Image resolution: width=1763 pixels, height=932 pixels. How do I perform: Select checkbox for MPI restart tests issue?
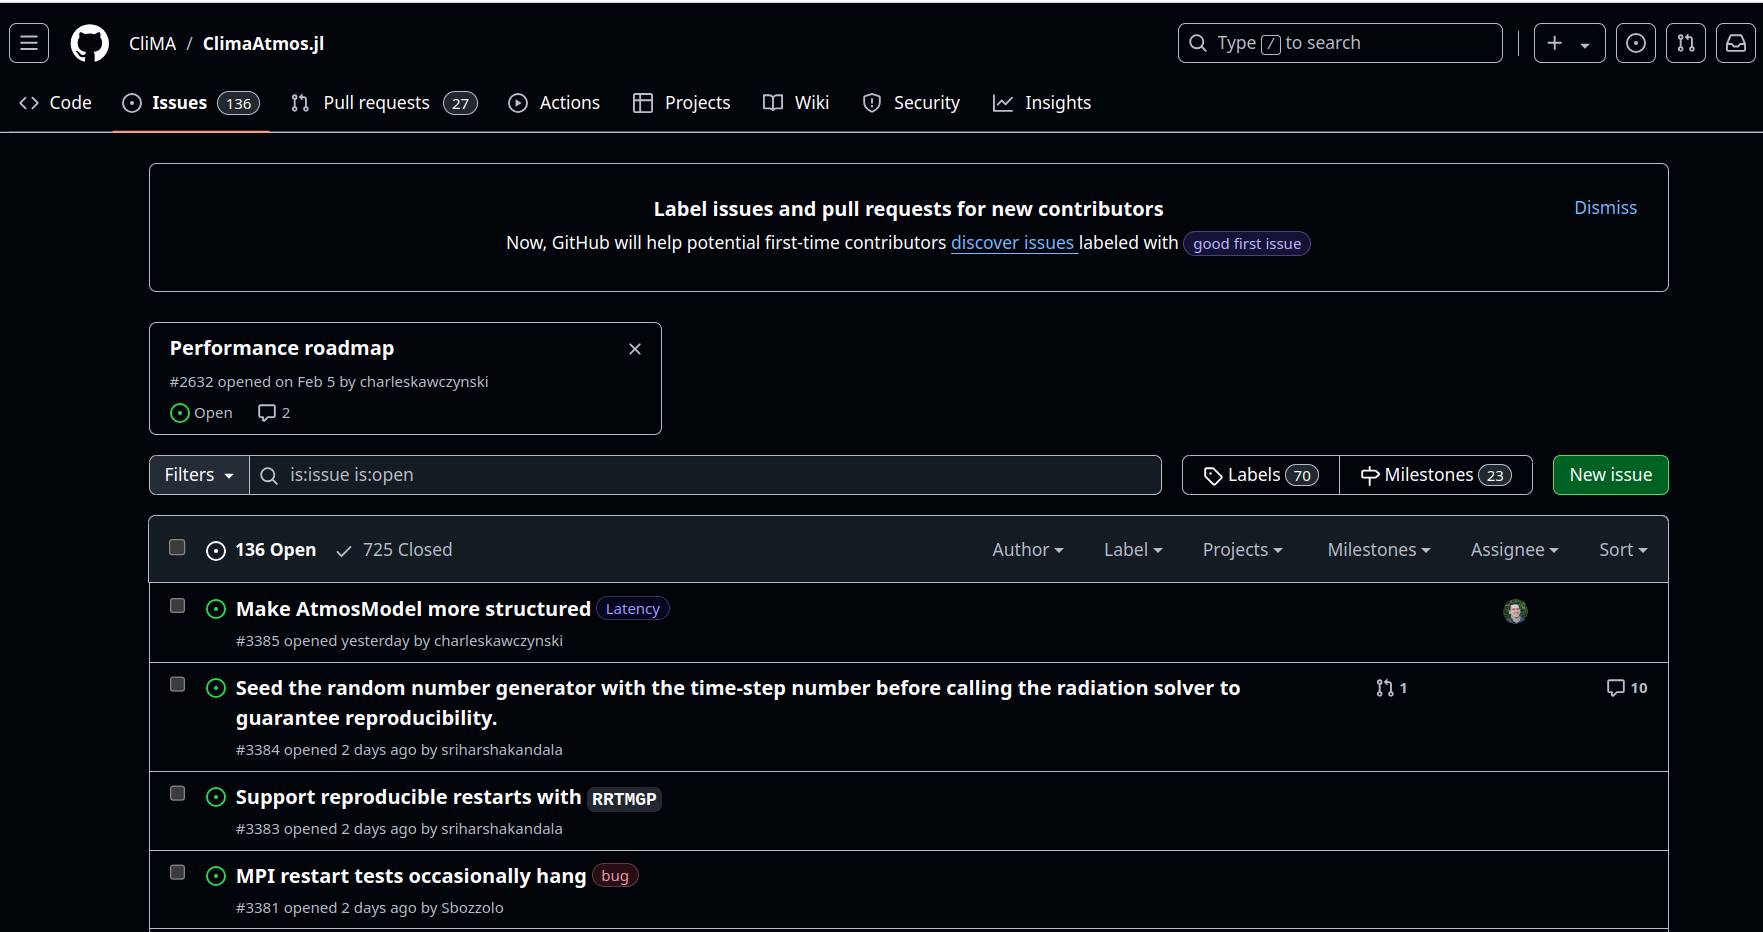click(177, 872)
